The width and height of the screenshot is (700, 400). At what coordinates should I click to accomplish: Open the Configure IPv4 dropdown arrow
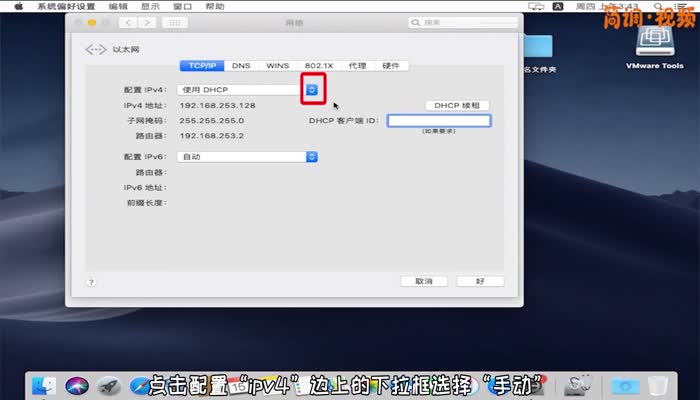pyautogui.click(x=312, y=90)
